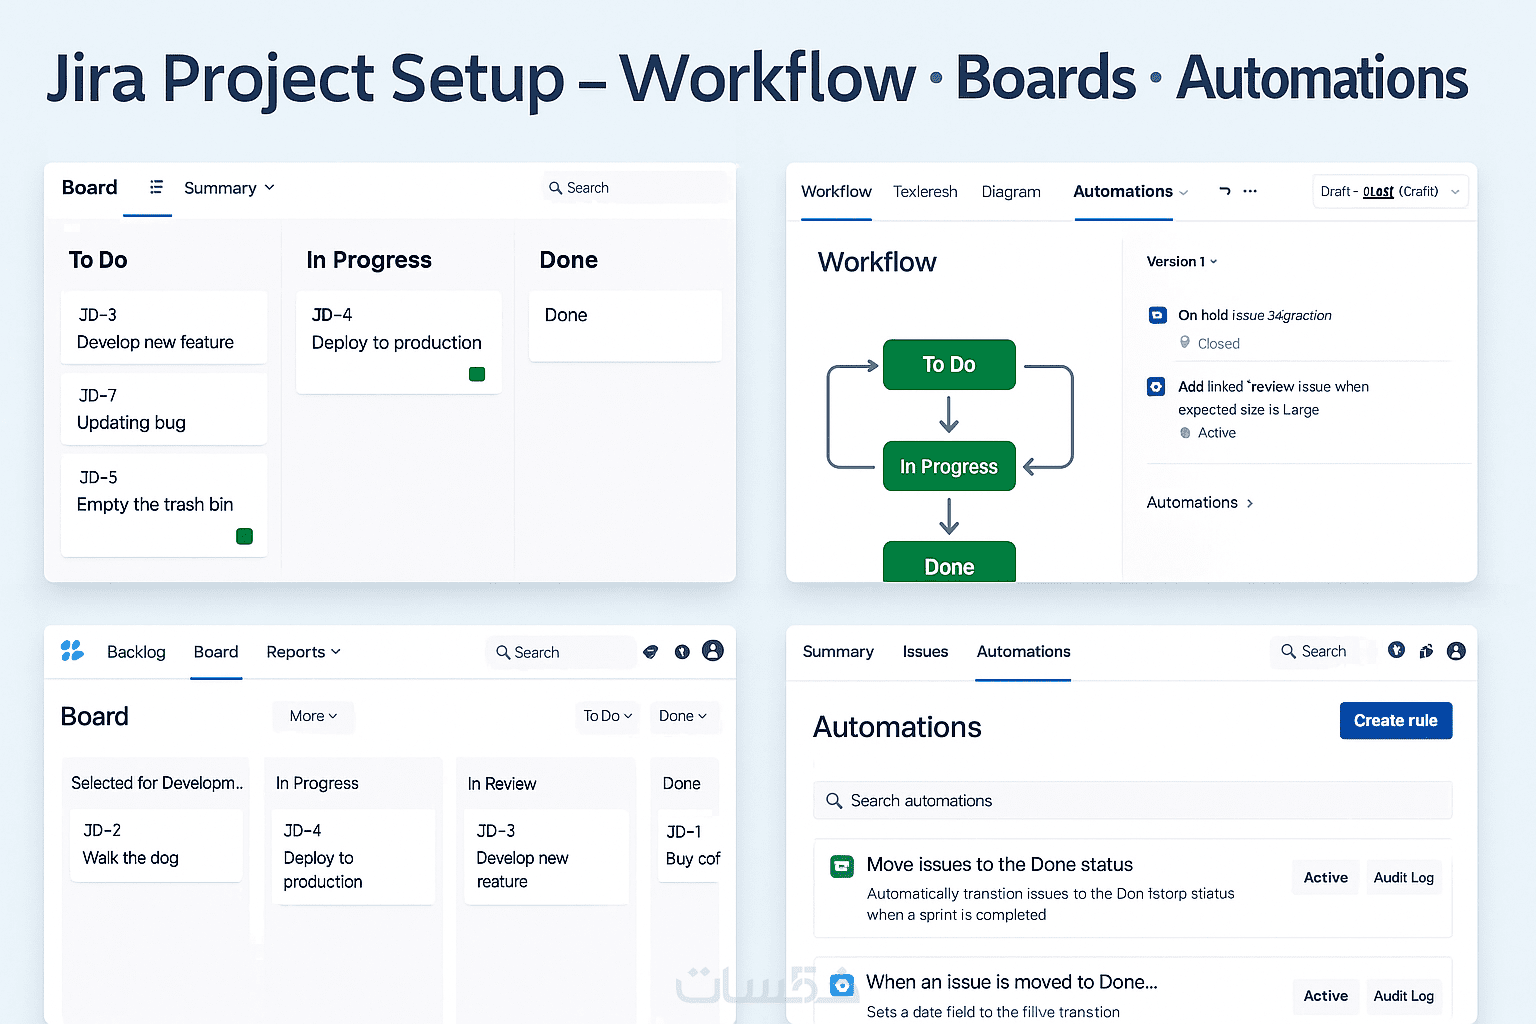Click the Done workflow status node
Image resolution: width=1536 pixels, height=1024 pixels.
click(949, 562)
